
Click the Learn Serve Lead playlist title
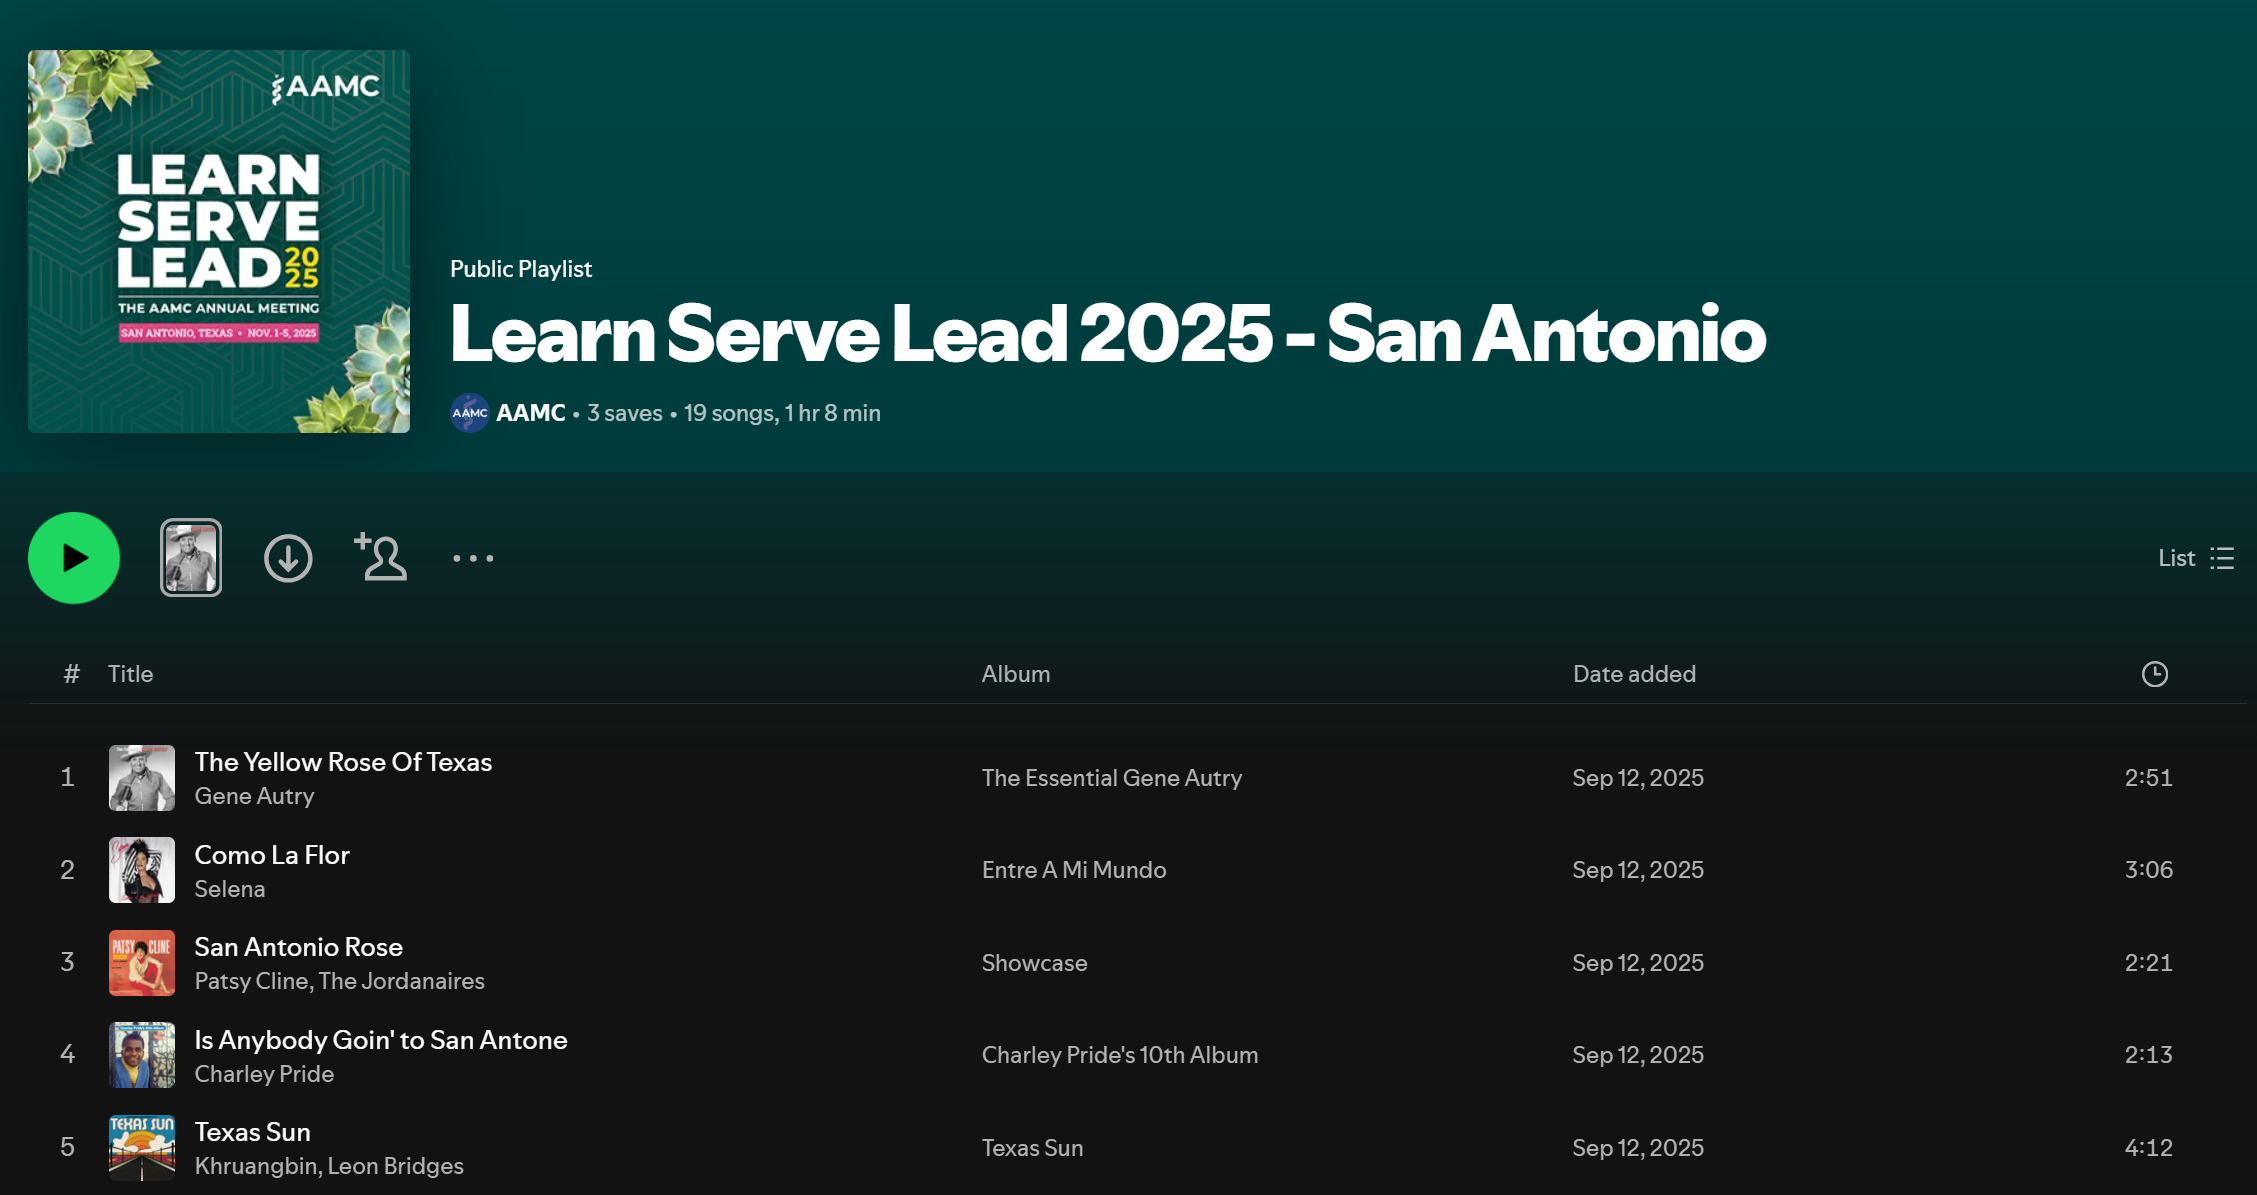coord(1107,334)
